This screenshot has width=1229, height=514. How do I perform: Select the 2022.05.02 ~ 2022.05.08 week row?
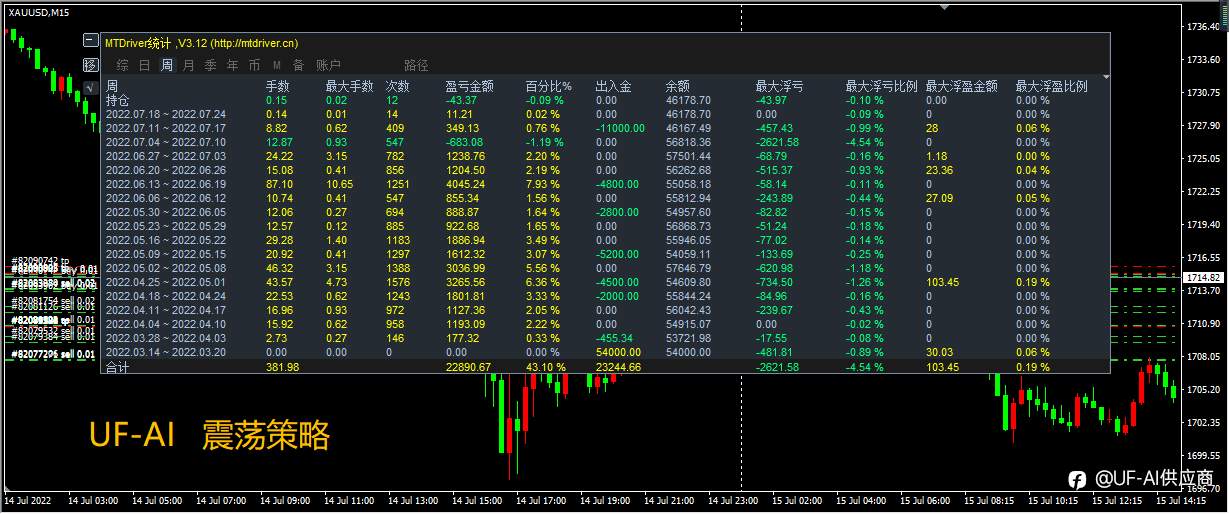(x=166, y=269)
